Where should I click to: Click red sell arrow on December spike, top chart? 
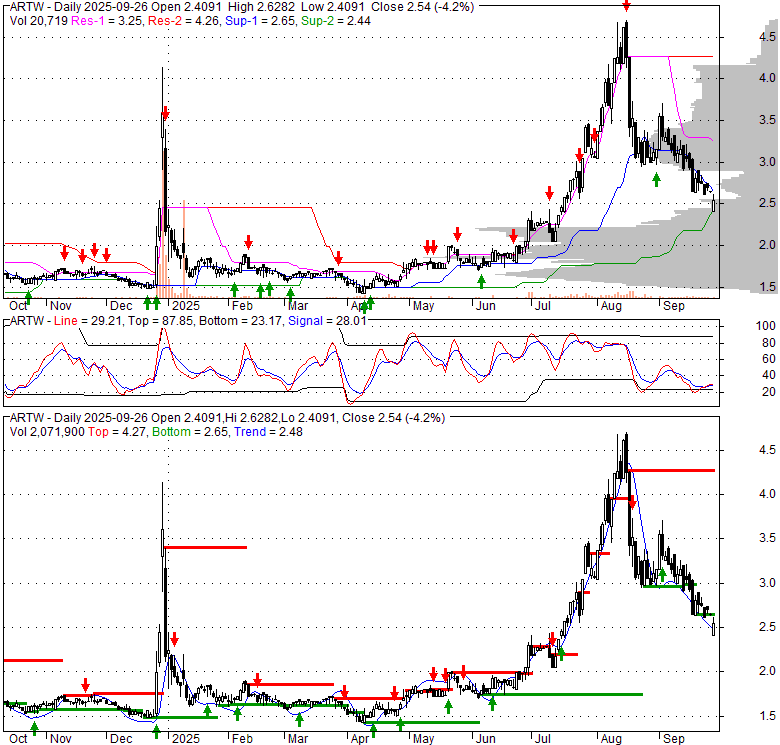point(165,113)
